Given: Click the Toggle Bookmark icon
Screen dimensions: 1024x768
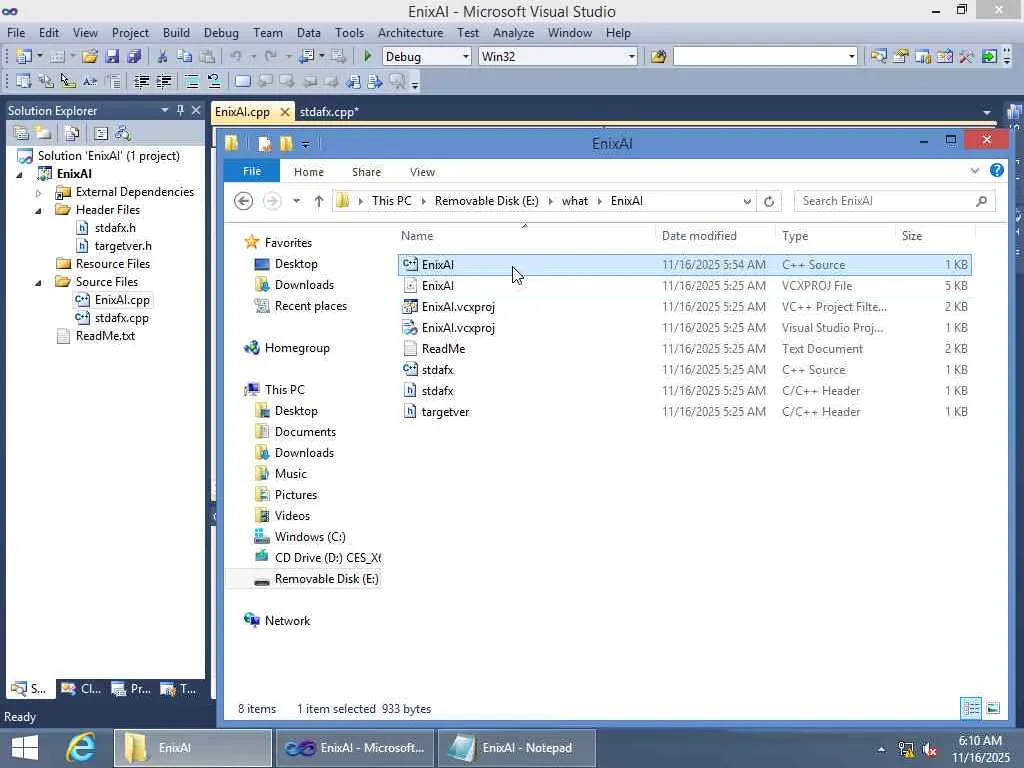Looking at the screenshot, I should click(x=242, y=81).
